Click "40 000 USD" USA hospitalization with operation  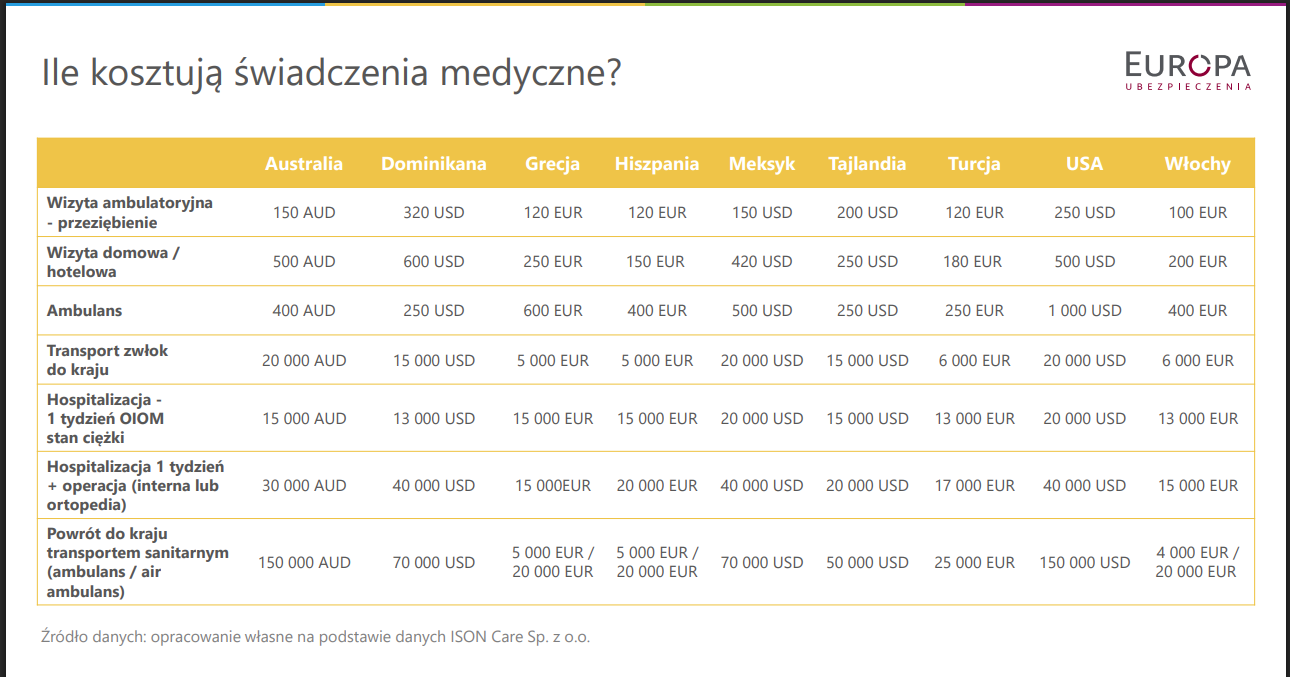1084,485
